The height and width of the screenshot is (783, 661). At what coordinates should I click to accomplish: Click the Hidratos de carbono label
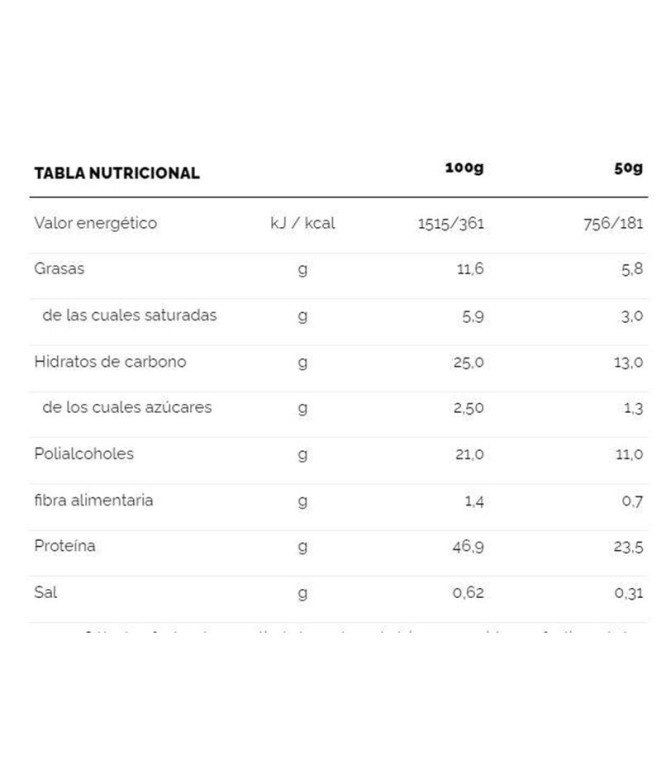[x=110, y=361]
